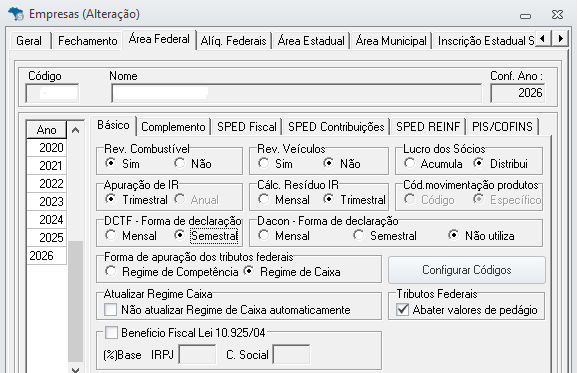Viewport: 578px width, 373px height.
Task: Select Mensal for Cálc. Resíduo IR
Action: pyautogui.click(x=284, y=200)
